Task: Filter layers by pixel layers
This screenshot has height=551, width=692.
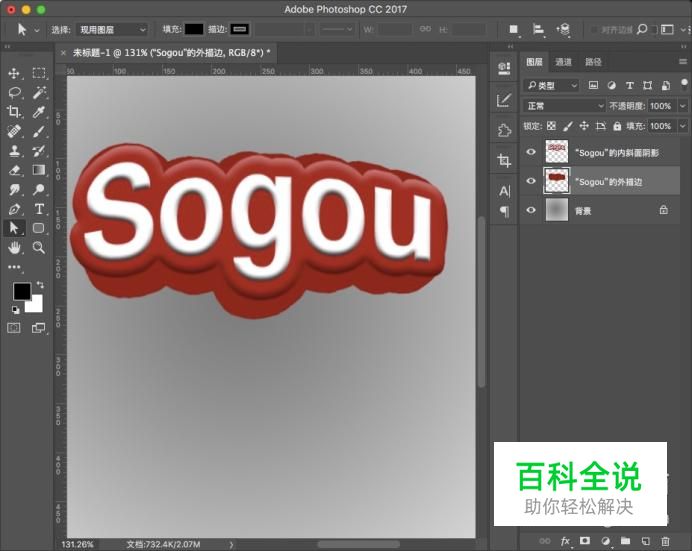Action: (593, 85)
